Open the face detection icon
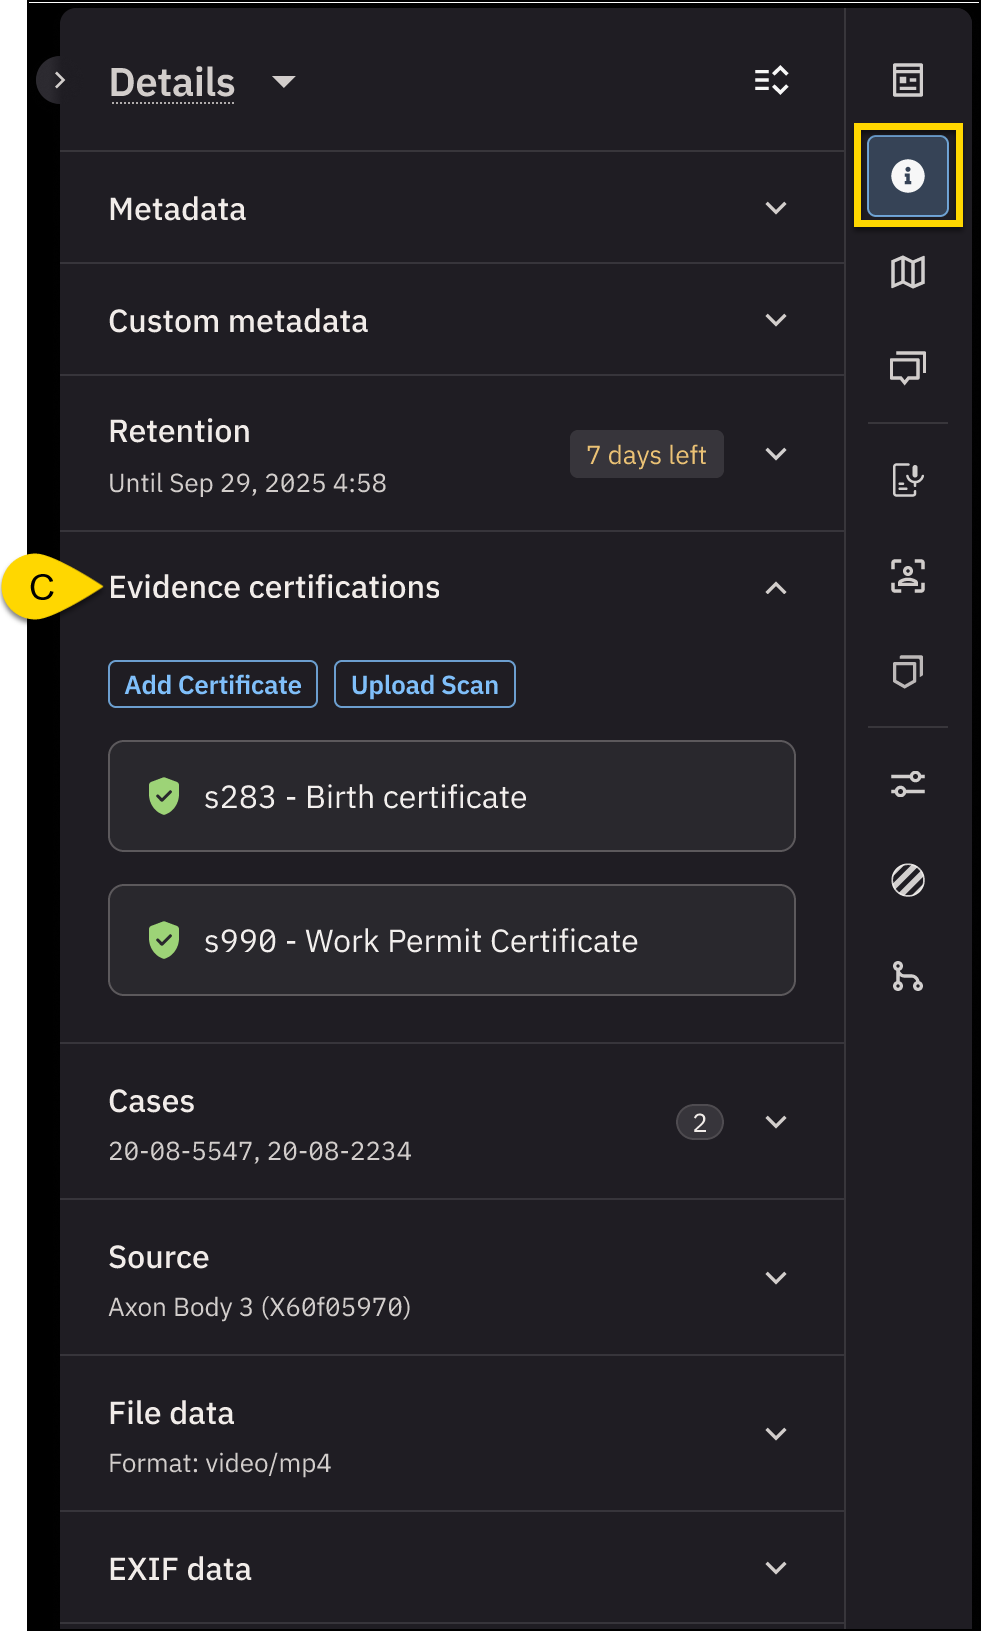The height and width of the screenshot is (1631, 981). [x=907, y=576]
